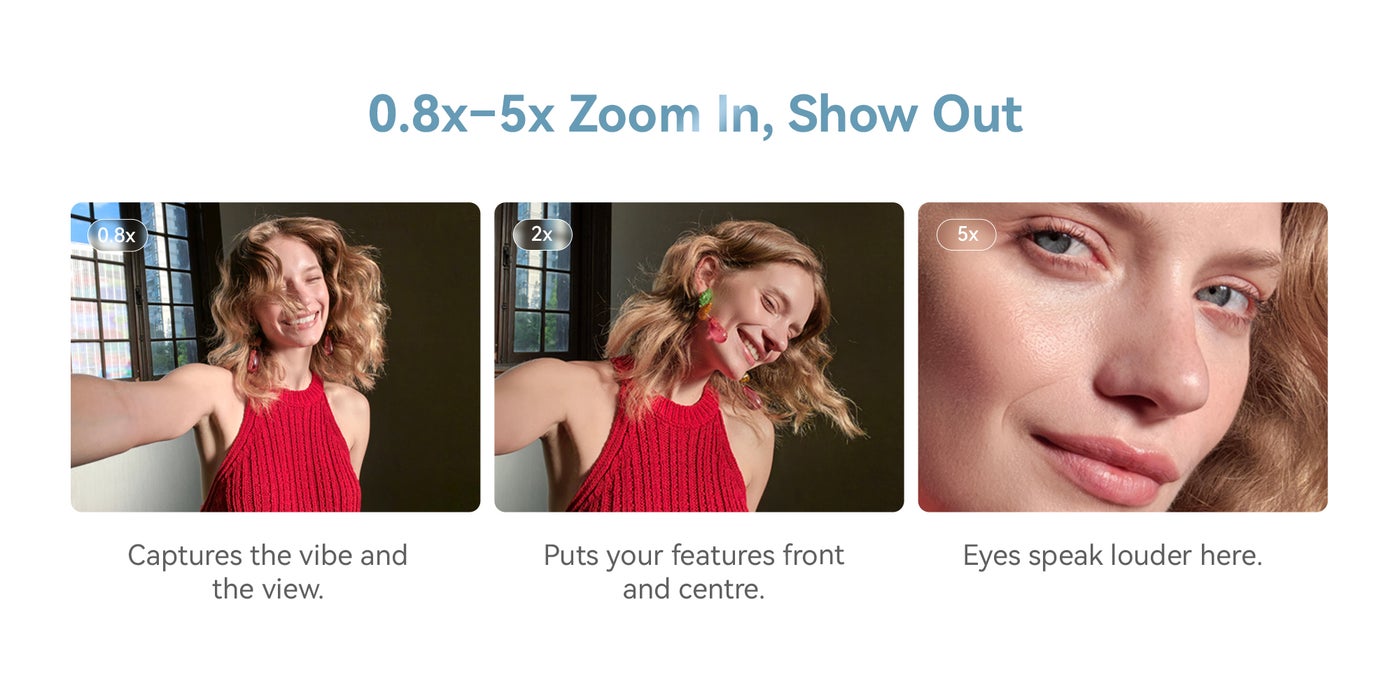Image resolution: width=1400 pixels, height=700 pixels.
Task: Click the 0.8x zoom badge
Action: [x=117, y=235]
